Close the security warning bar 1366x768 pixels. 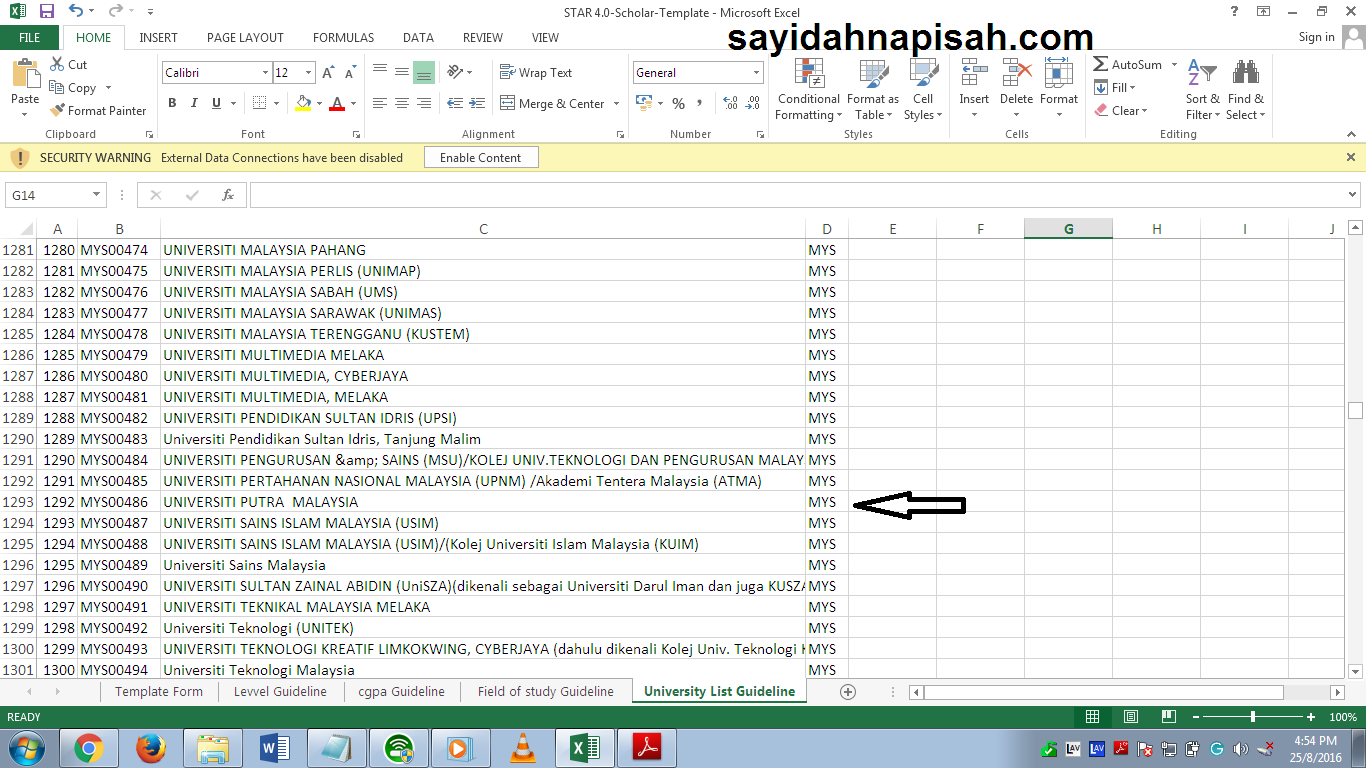click(1351, 157)
